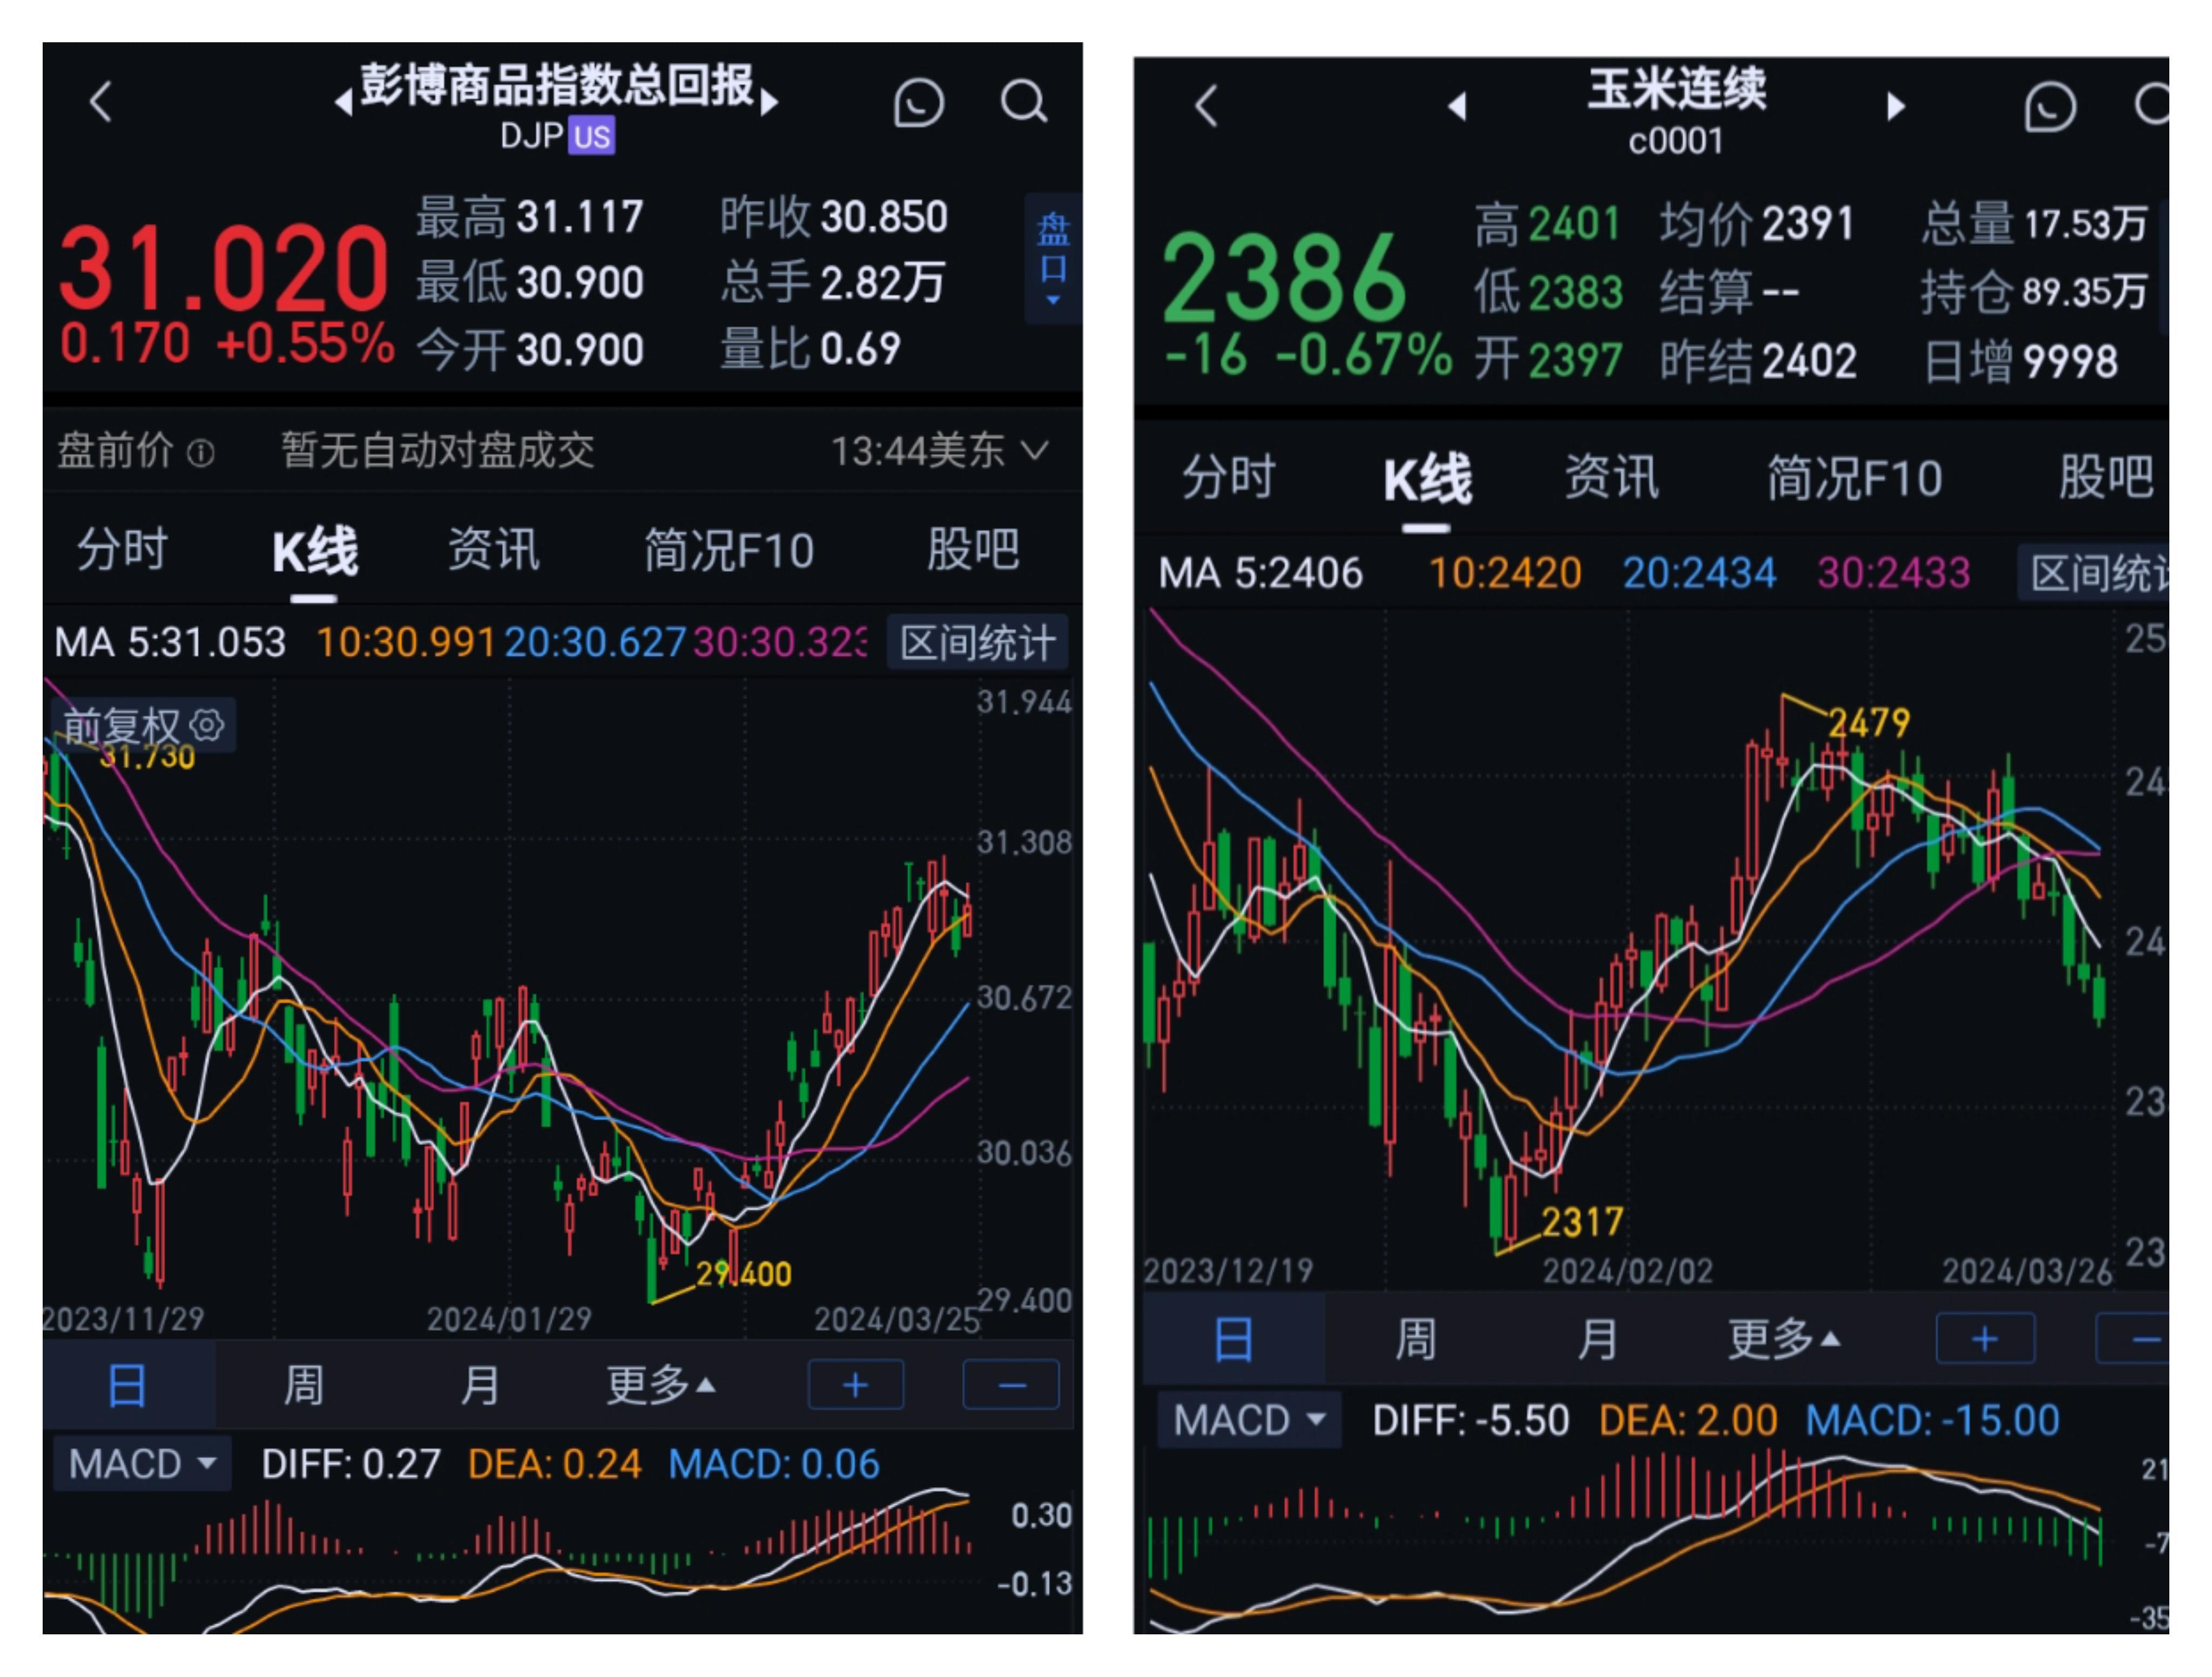This screenshot has height=1677, width=2212.
Task: Open 股吧 tab in corn panel
Action: [2106, 477]
